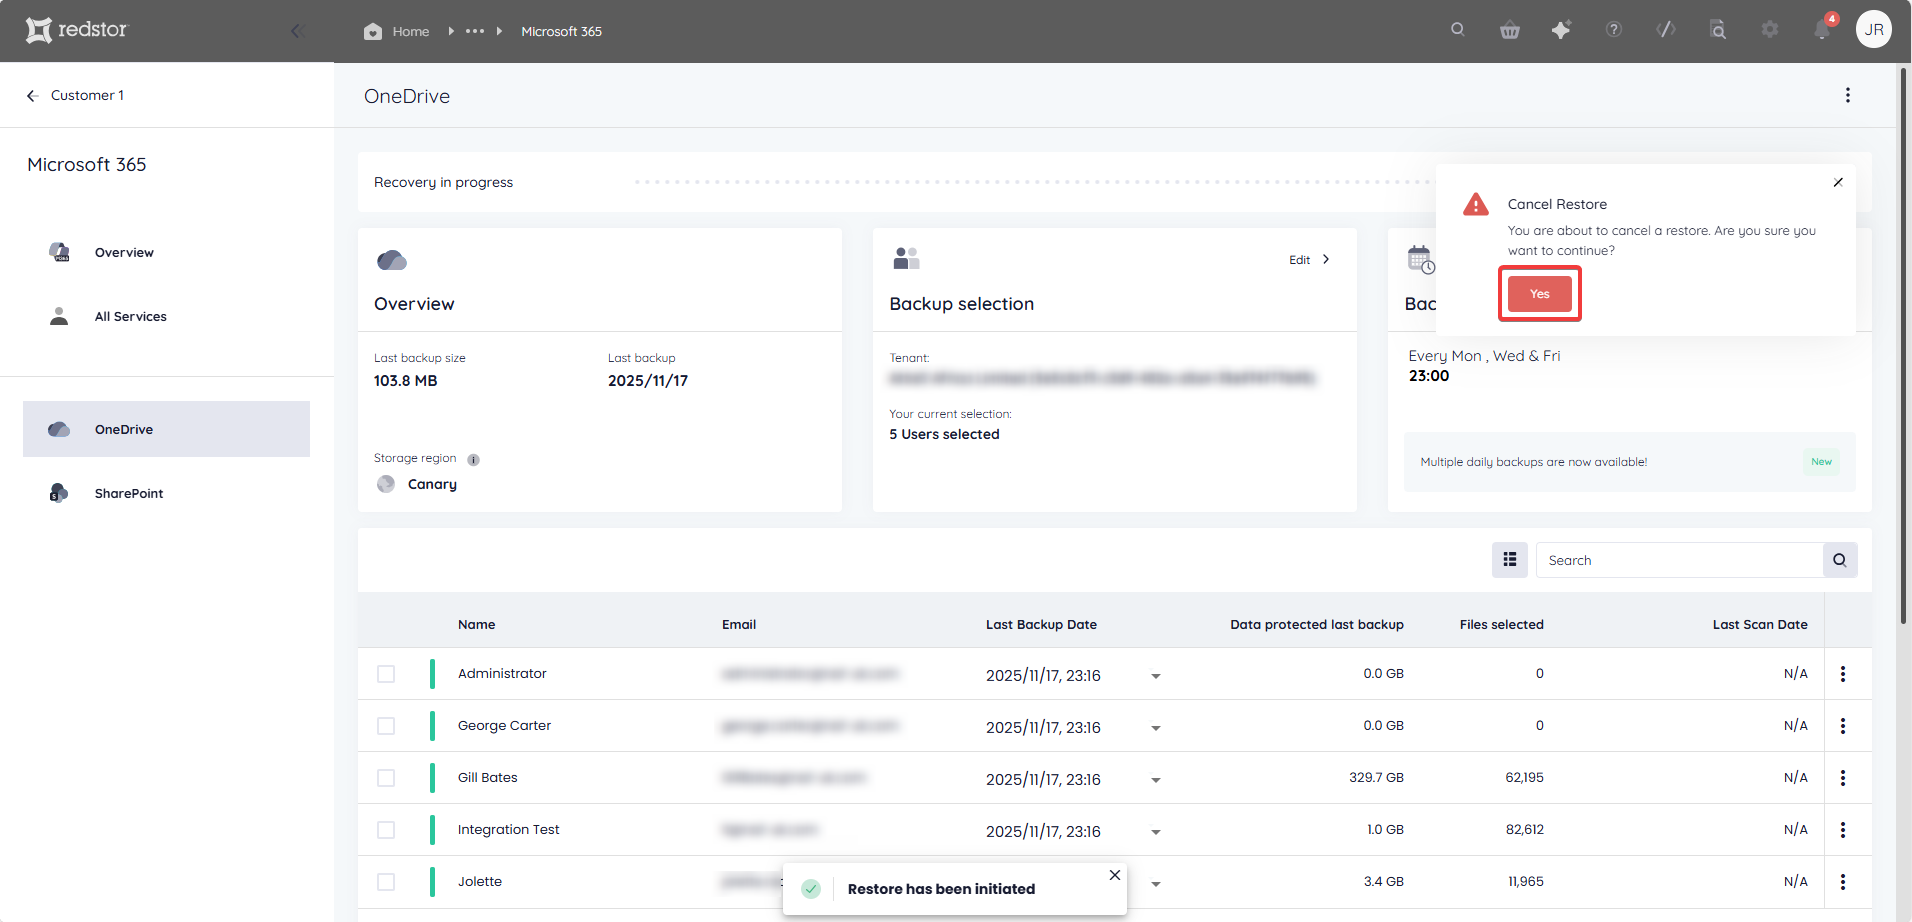The image size is (1912, 922).
Task: Collapse the sidebar with the double-chevron icon
Action: coord(297,31)
